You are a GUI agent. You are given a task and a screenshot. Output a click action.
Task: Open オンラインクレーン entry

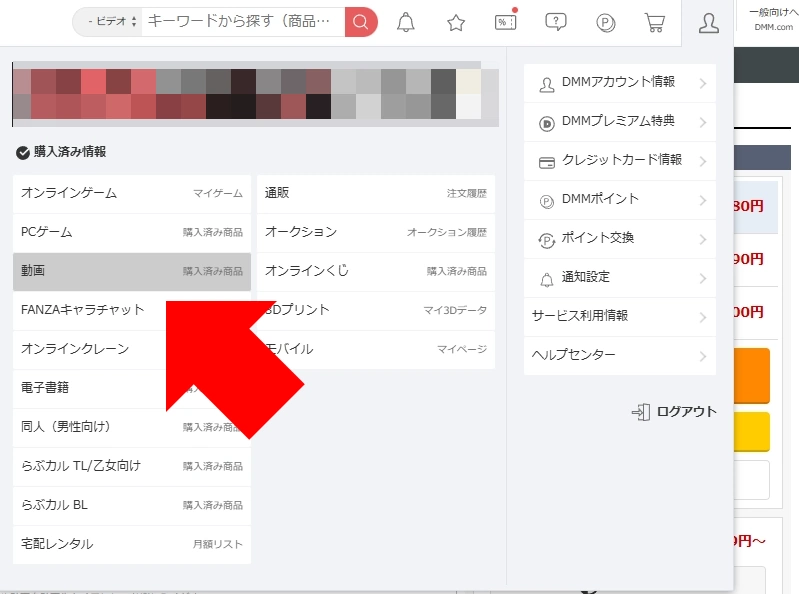(x=132, y=349)
